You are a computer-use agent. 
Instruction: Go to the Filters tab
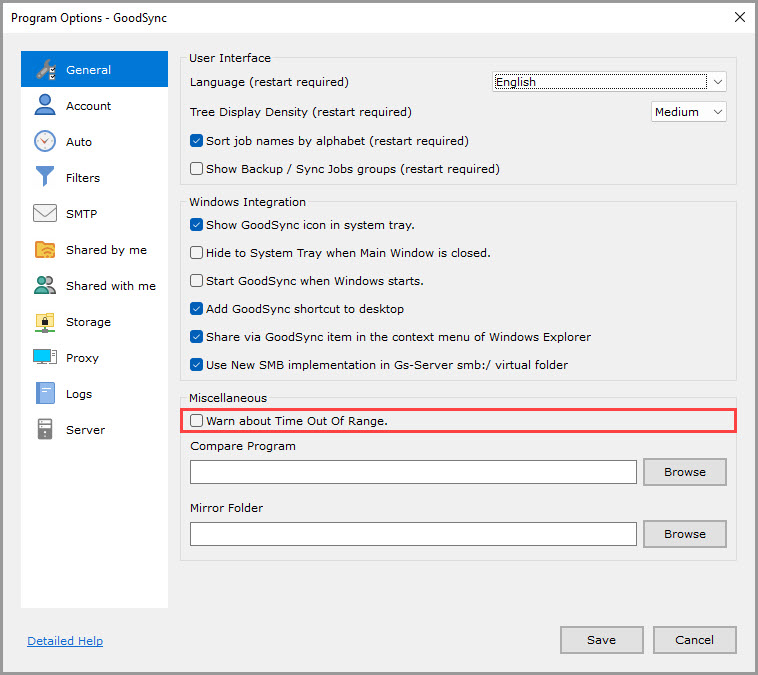(94, 177)
